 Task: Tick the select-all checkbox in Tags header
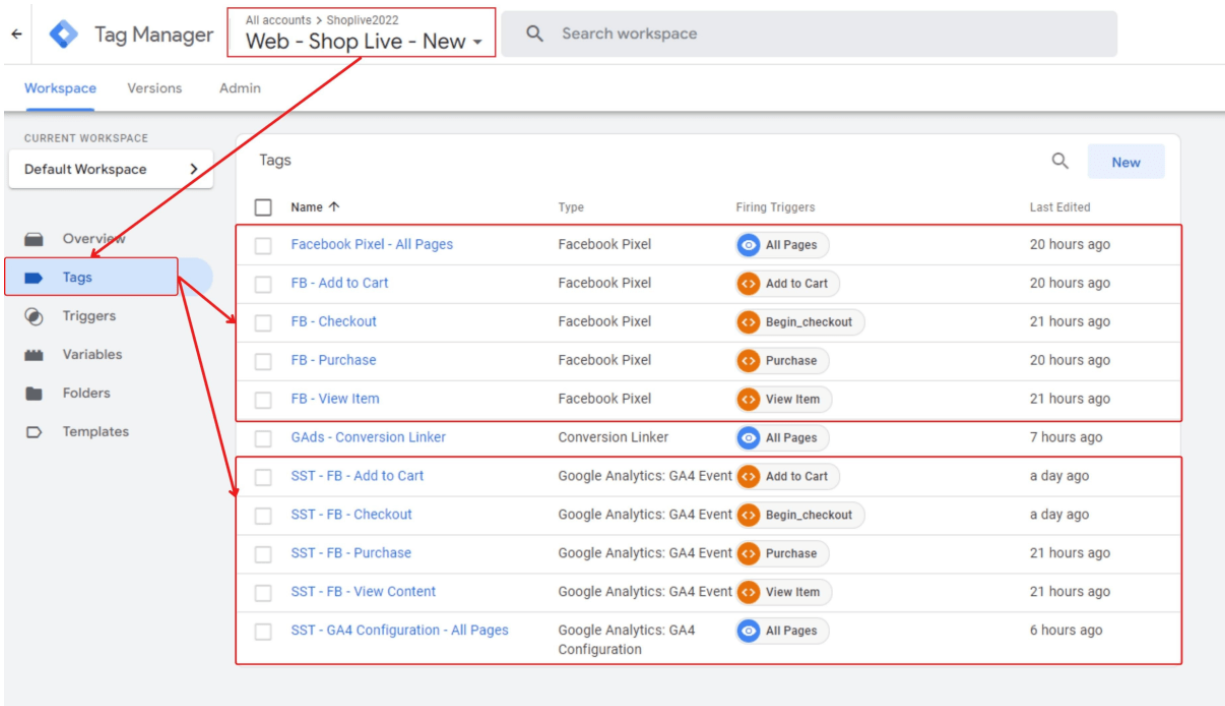[x=263, y=207]
